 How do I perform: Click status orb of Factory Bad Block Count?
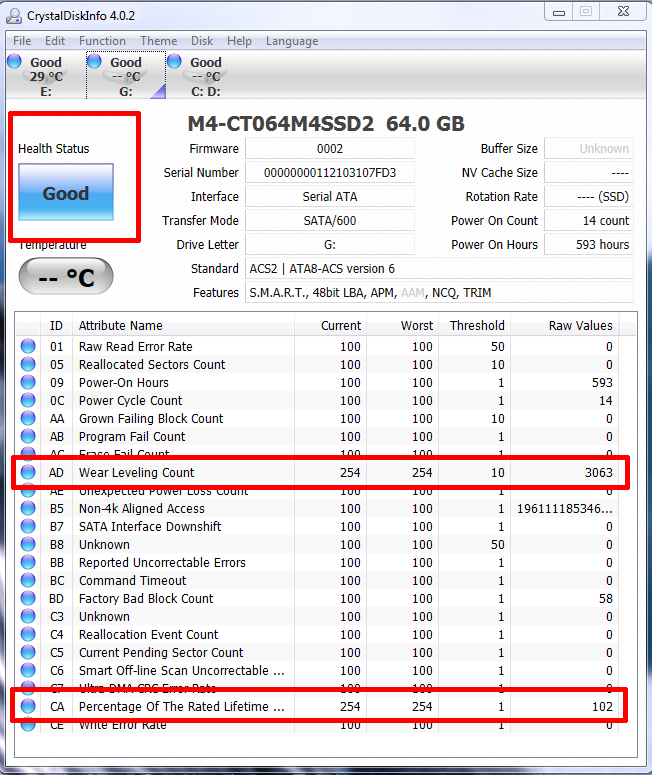(x=28, y=598)
